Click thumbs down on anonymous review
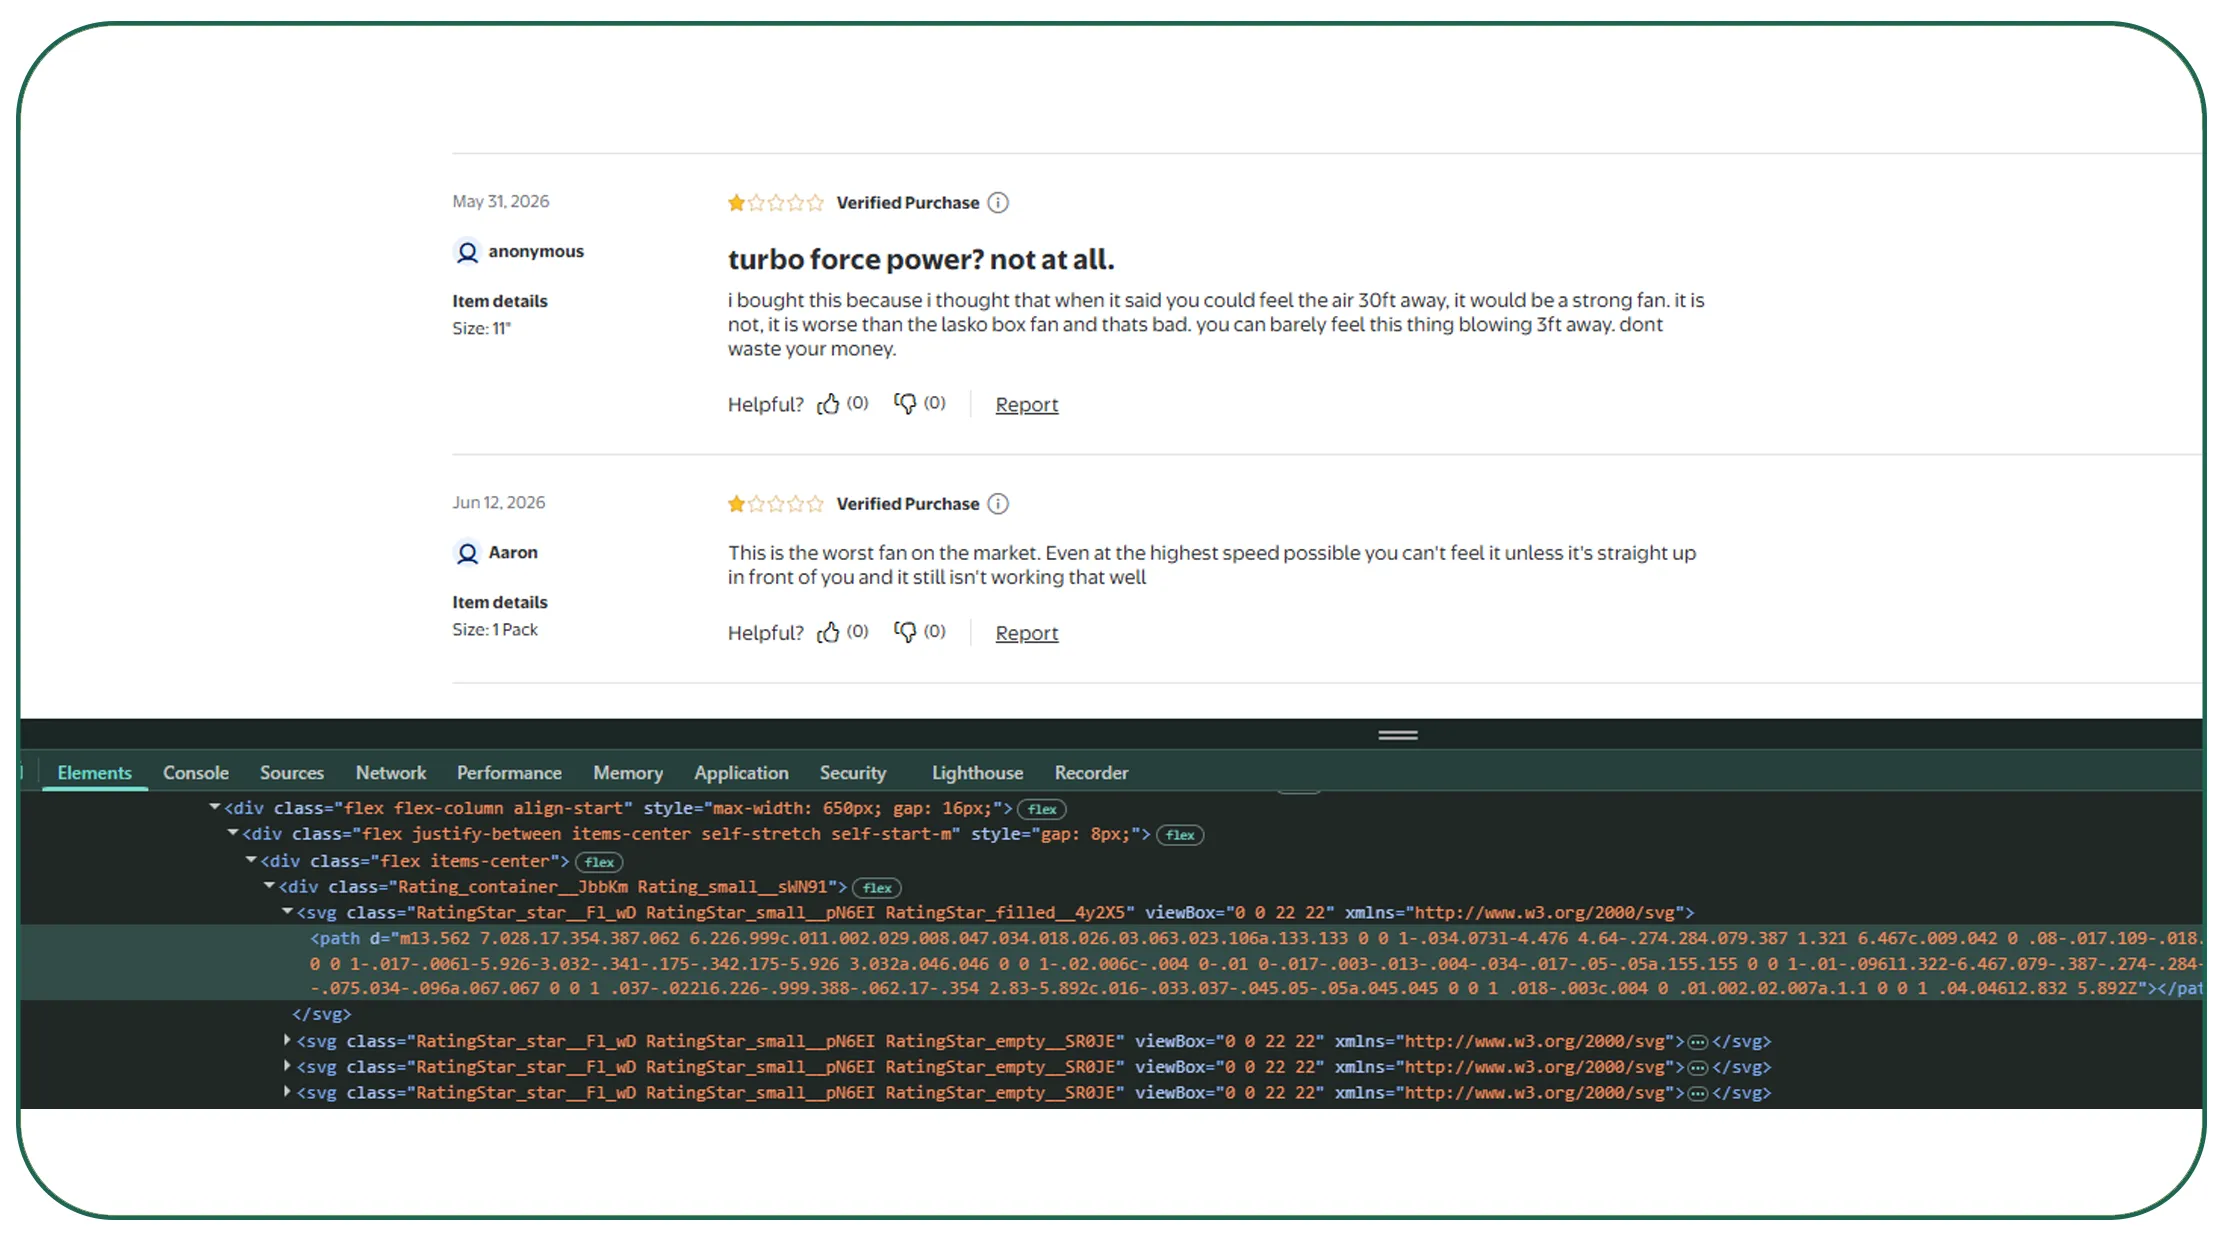The image size is (2223, 1240). pos(905,404)
